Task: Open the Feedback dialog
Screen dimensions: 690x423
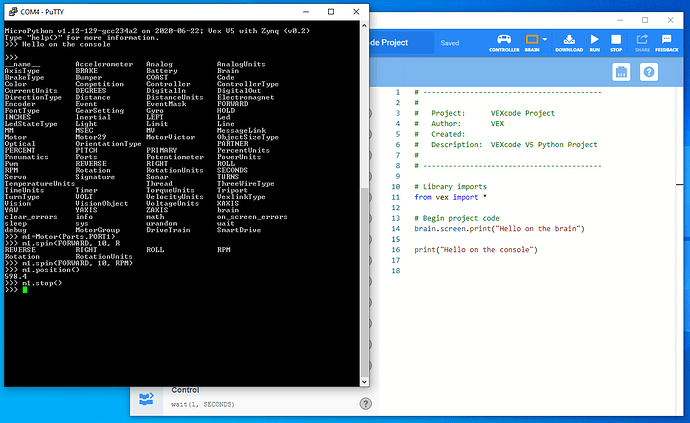Action: (x=667, y=43)
